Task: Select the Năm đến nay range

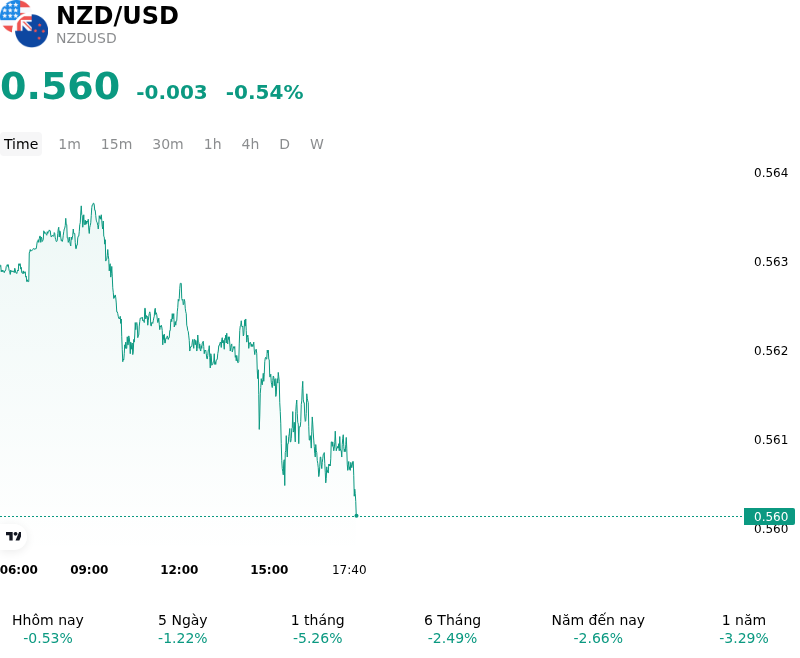Action: tap(598, 629)
